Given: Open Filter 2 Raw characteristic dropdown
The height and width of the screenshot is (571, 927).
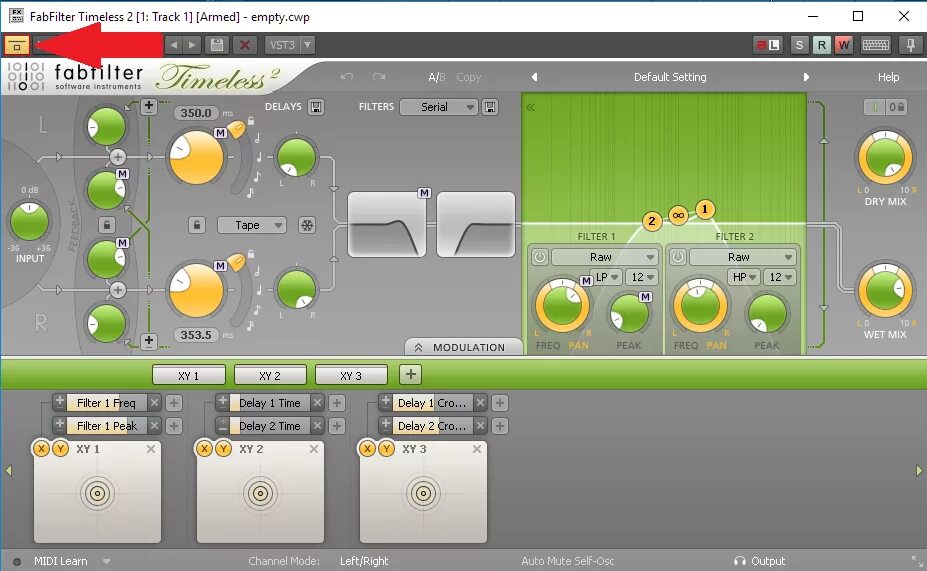Looking at the screenshot, I should [743, 257].
